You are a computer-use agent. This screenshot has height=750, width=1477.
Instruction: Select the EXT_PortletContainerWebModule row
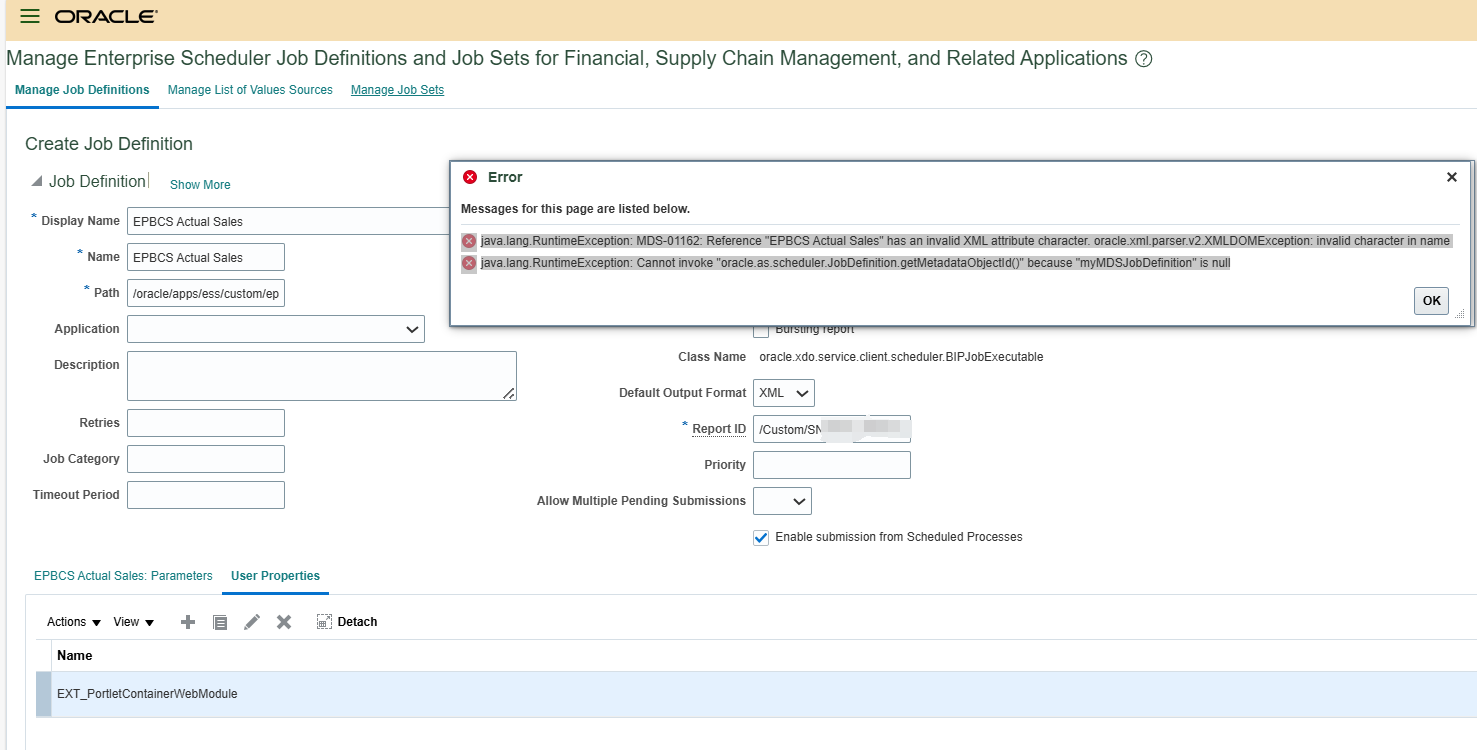coord(757,694)
